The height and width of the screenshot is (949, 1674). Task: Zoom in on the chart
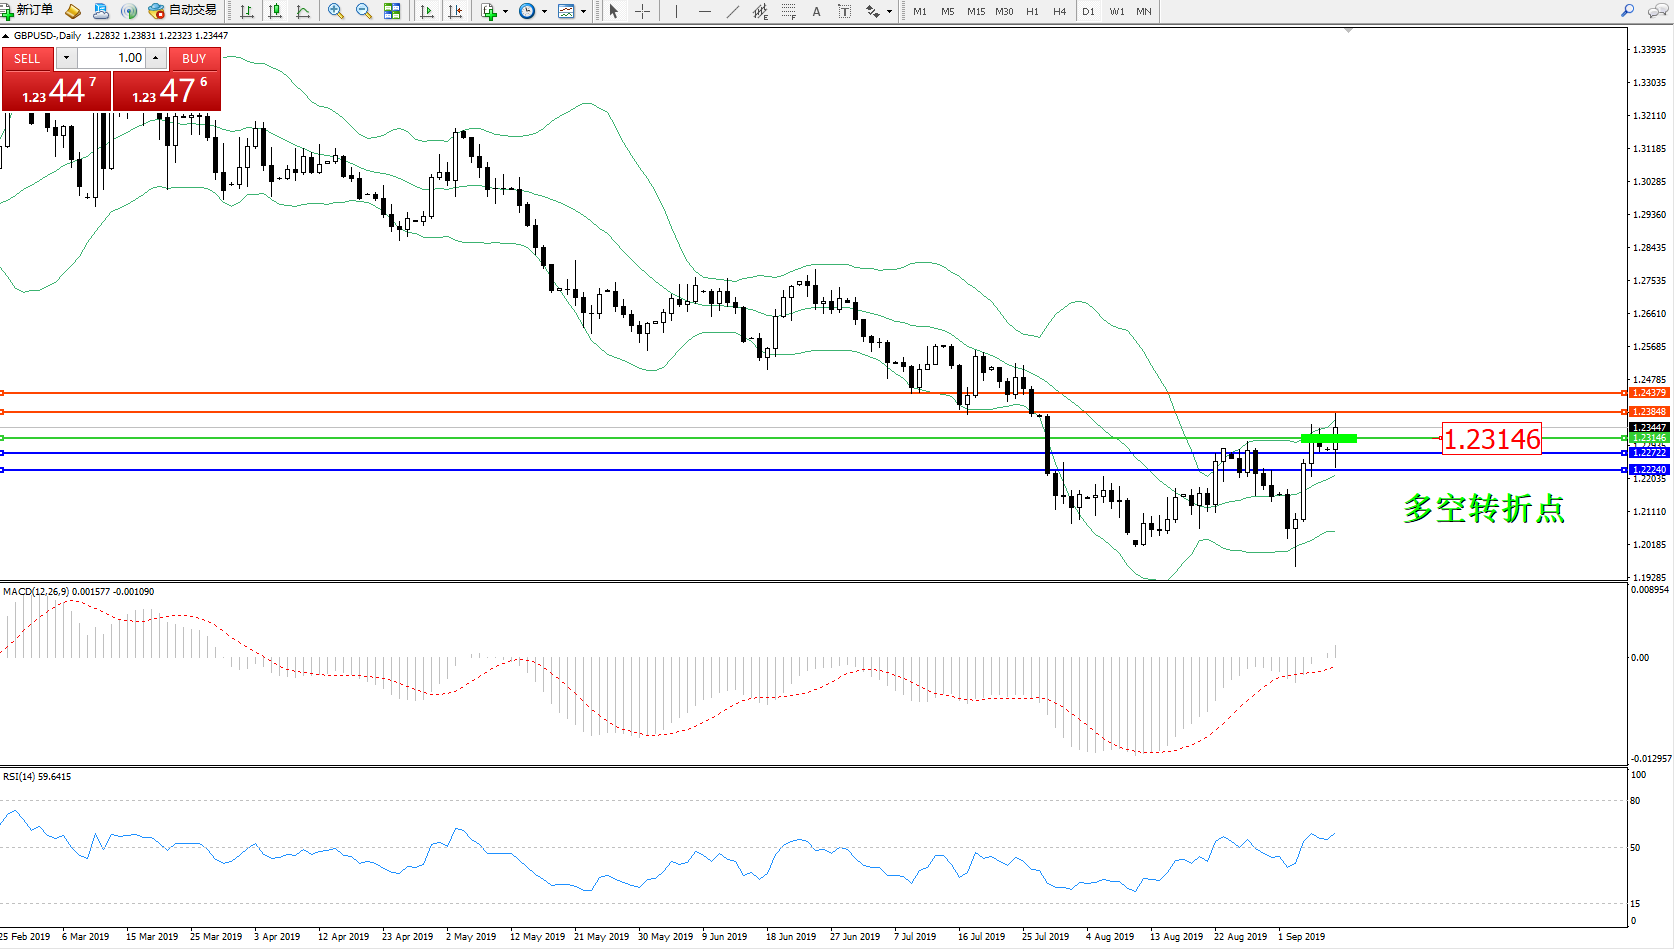336,11
